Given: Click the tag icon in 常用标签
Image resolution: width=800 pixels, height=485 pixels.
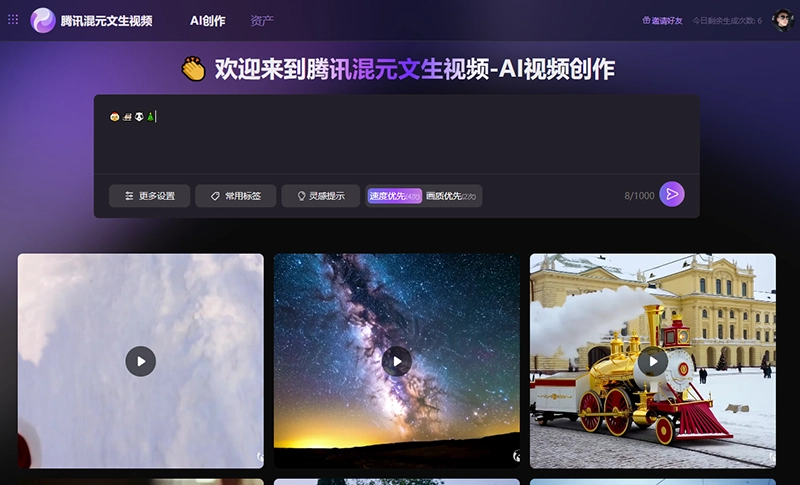Looking at the screenshot, I should tap(215, 196).
